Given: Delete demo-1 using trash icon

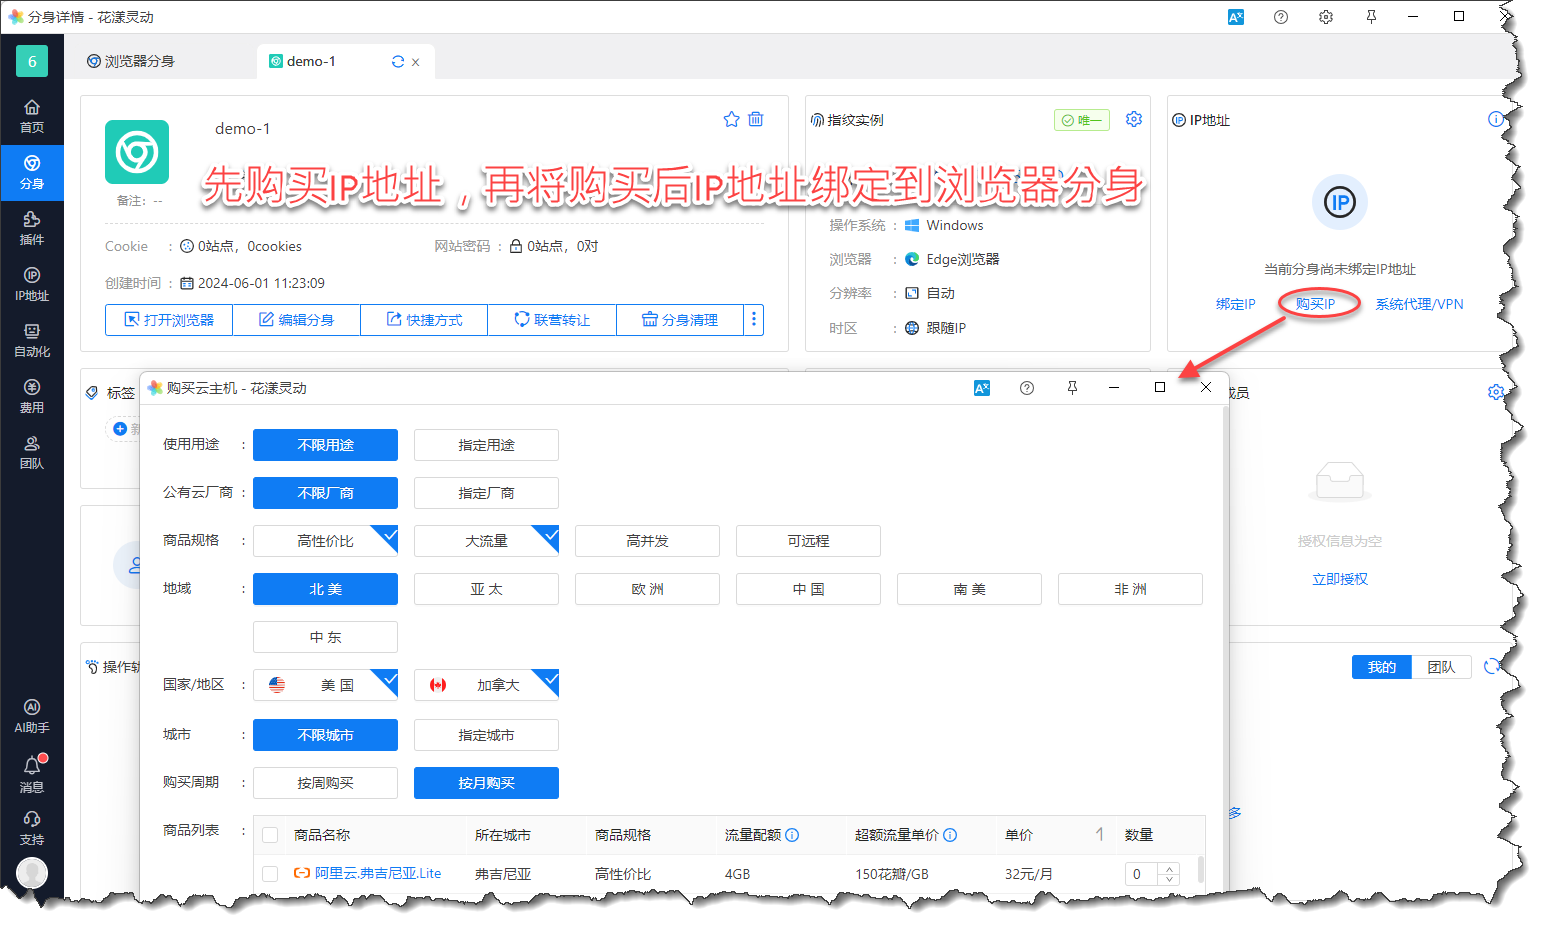Looking at the screenshot, I should tap(756, 119).
